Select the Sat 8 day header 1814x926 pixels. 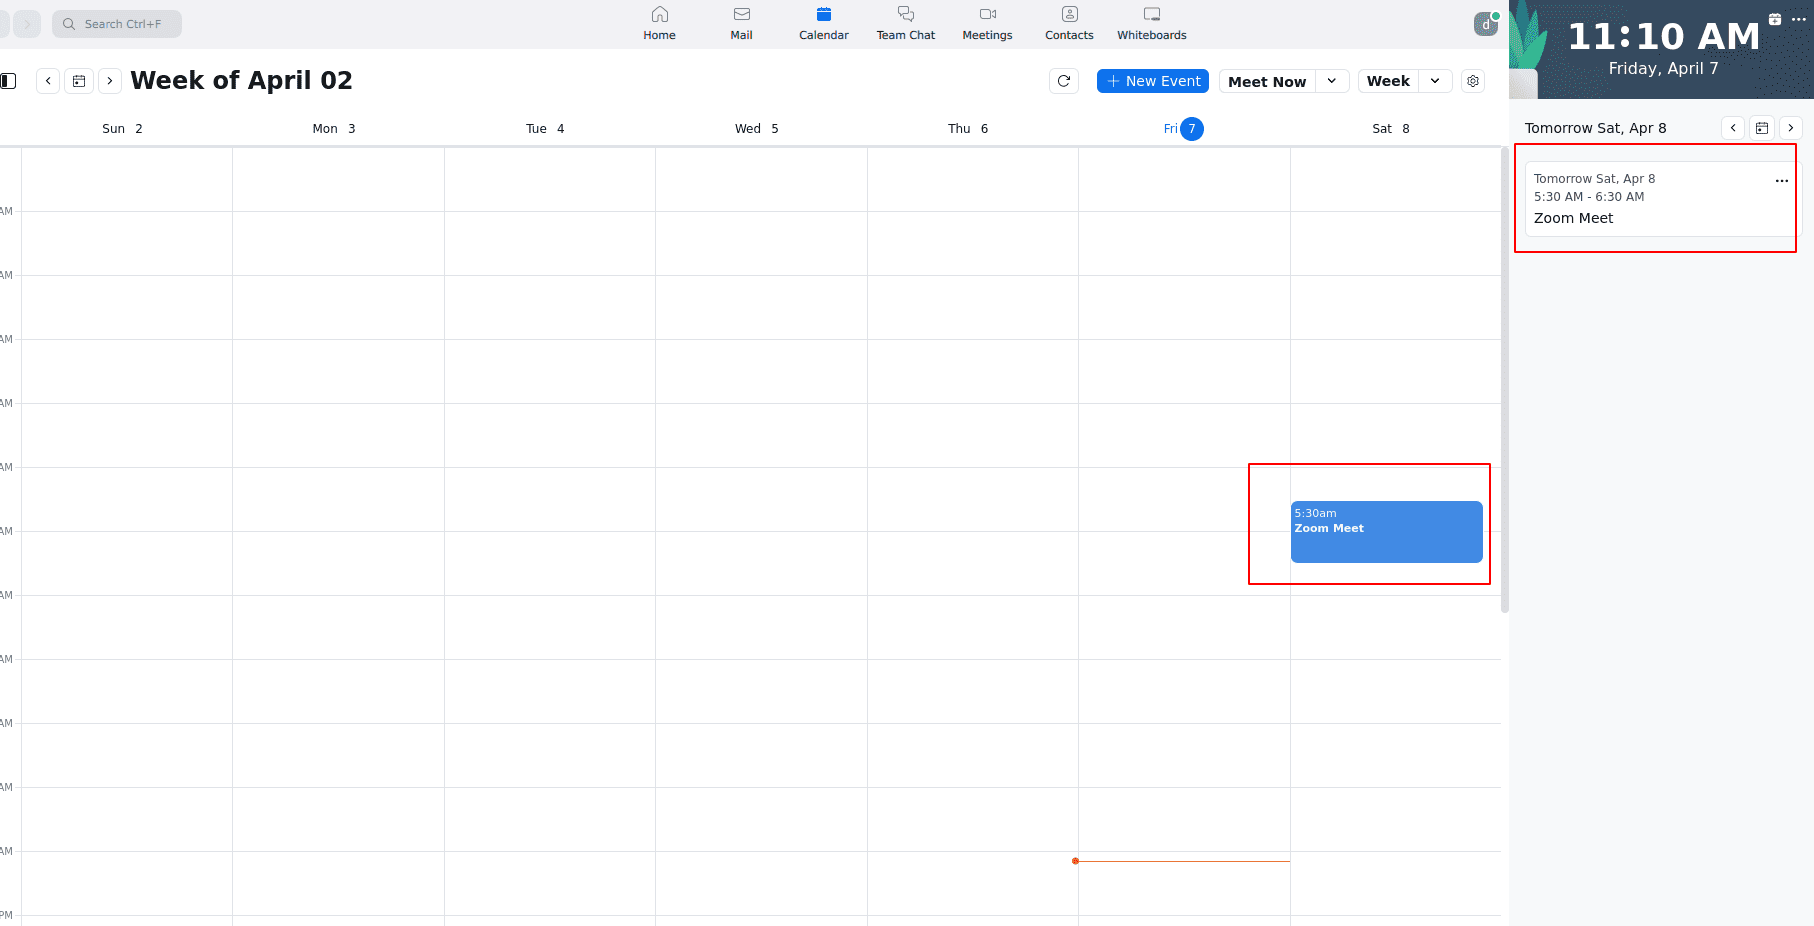(1391, 129)
